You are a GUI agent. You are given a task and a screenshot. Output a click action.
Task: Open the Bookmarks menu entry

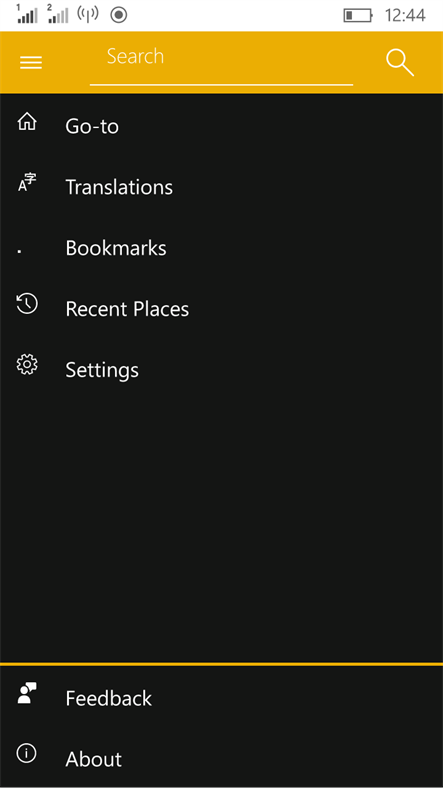[x=116, y=248]
